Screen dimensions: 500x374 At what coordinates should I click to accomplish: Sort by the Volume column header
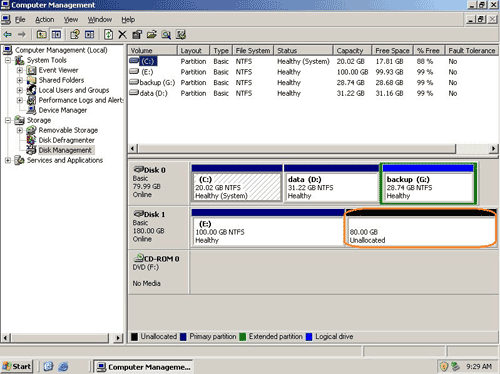(152, 51)
